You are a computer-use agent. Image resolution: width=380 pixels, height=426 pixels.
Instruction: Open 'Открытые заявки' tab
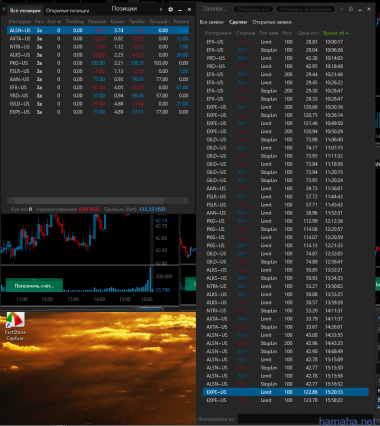pyautogui.click(x=272, y=22)
